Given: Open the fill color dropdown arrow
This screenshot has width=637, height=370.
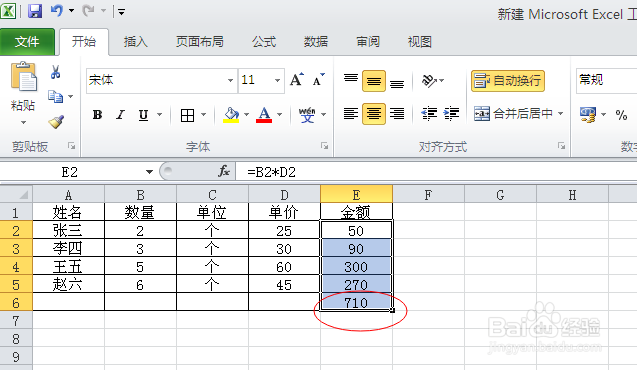Looking at the screenshot, I should click(x=247, y=115).
